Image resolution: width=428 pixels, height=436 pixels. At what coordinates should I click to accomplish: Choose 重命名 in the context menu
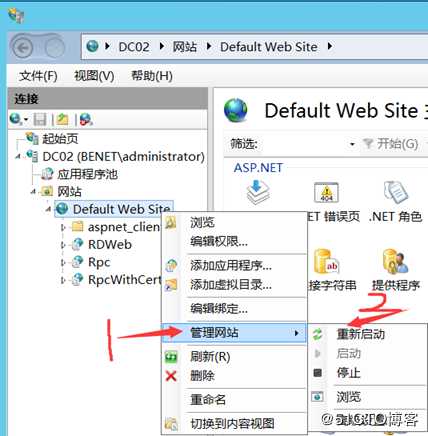(234, 399)
